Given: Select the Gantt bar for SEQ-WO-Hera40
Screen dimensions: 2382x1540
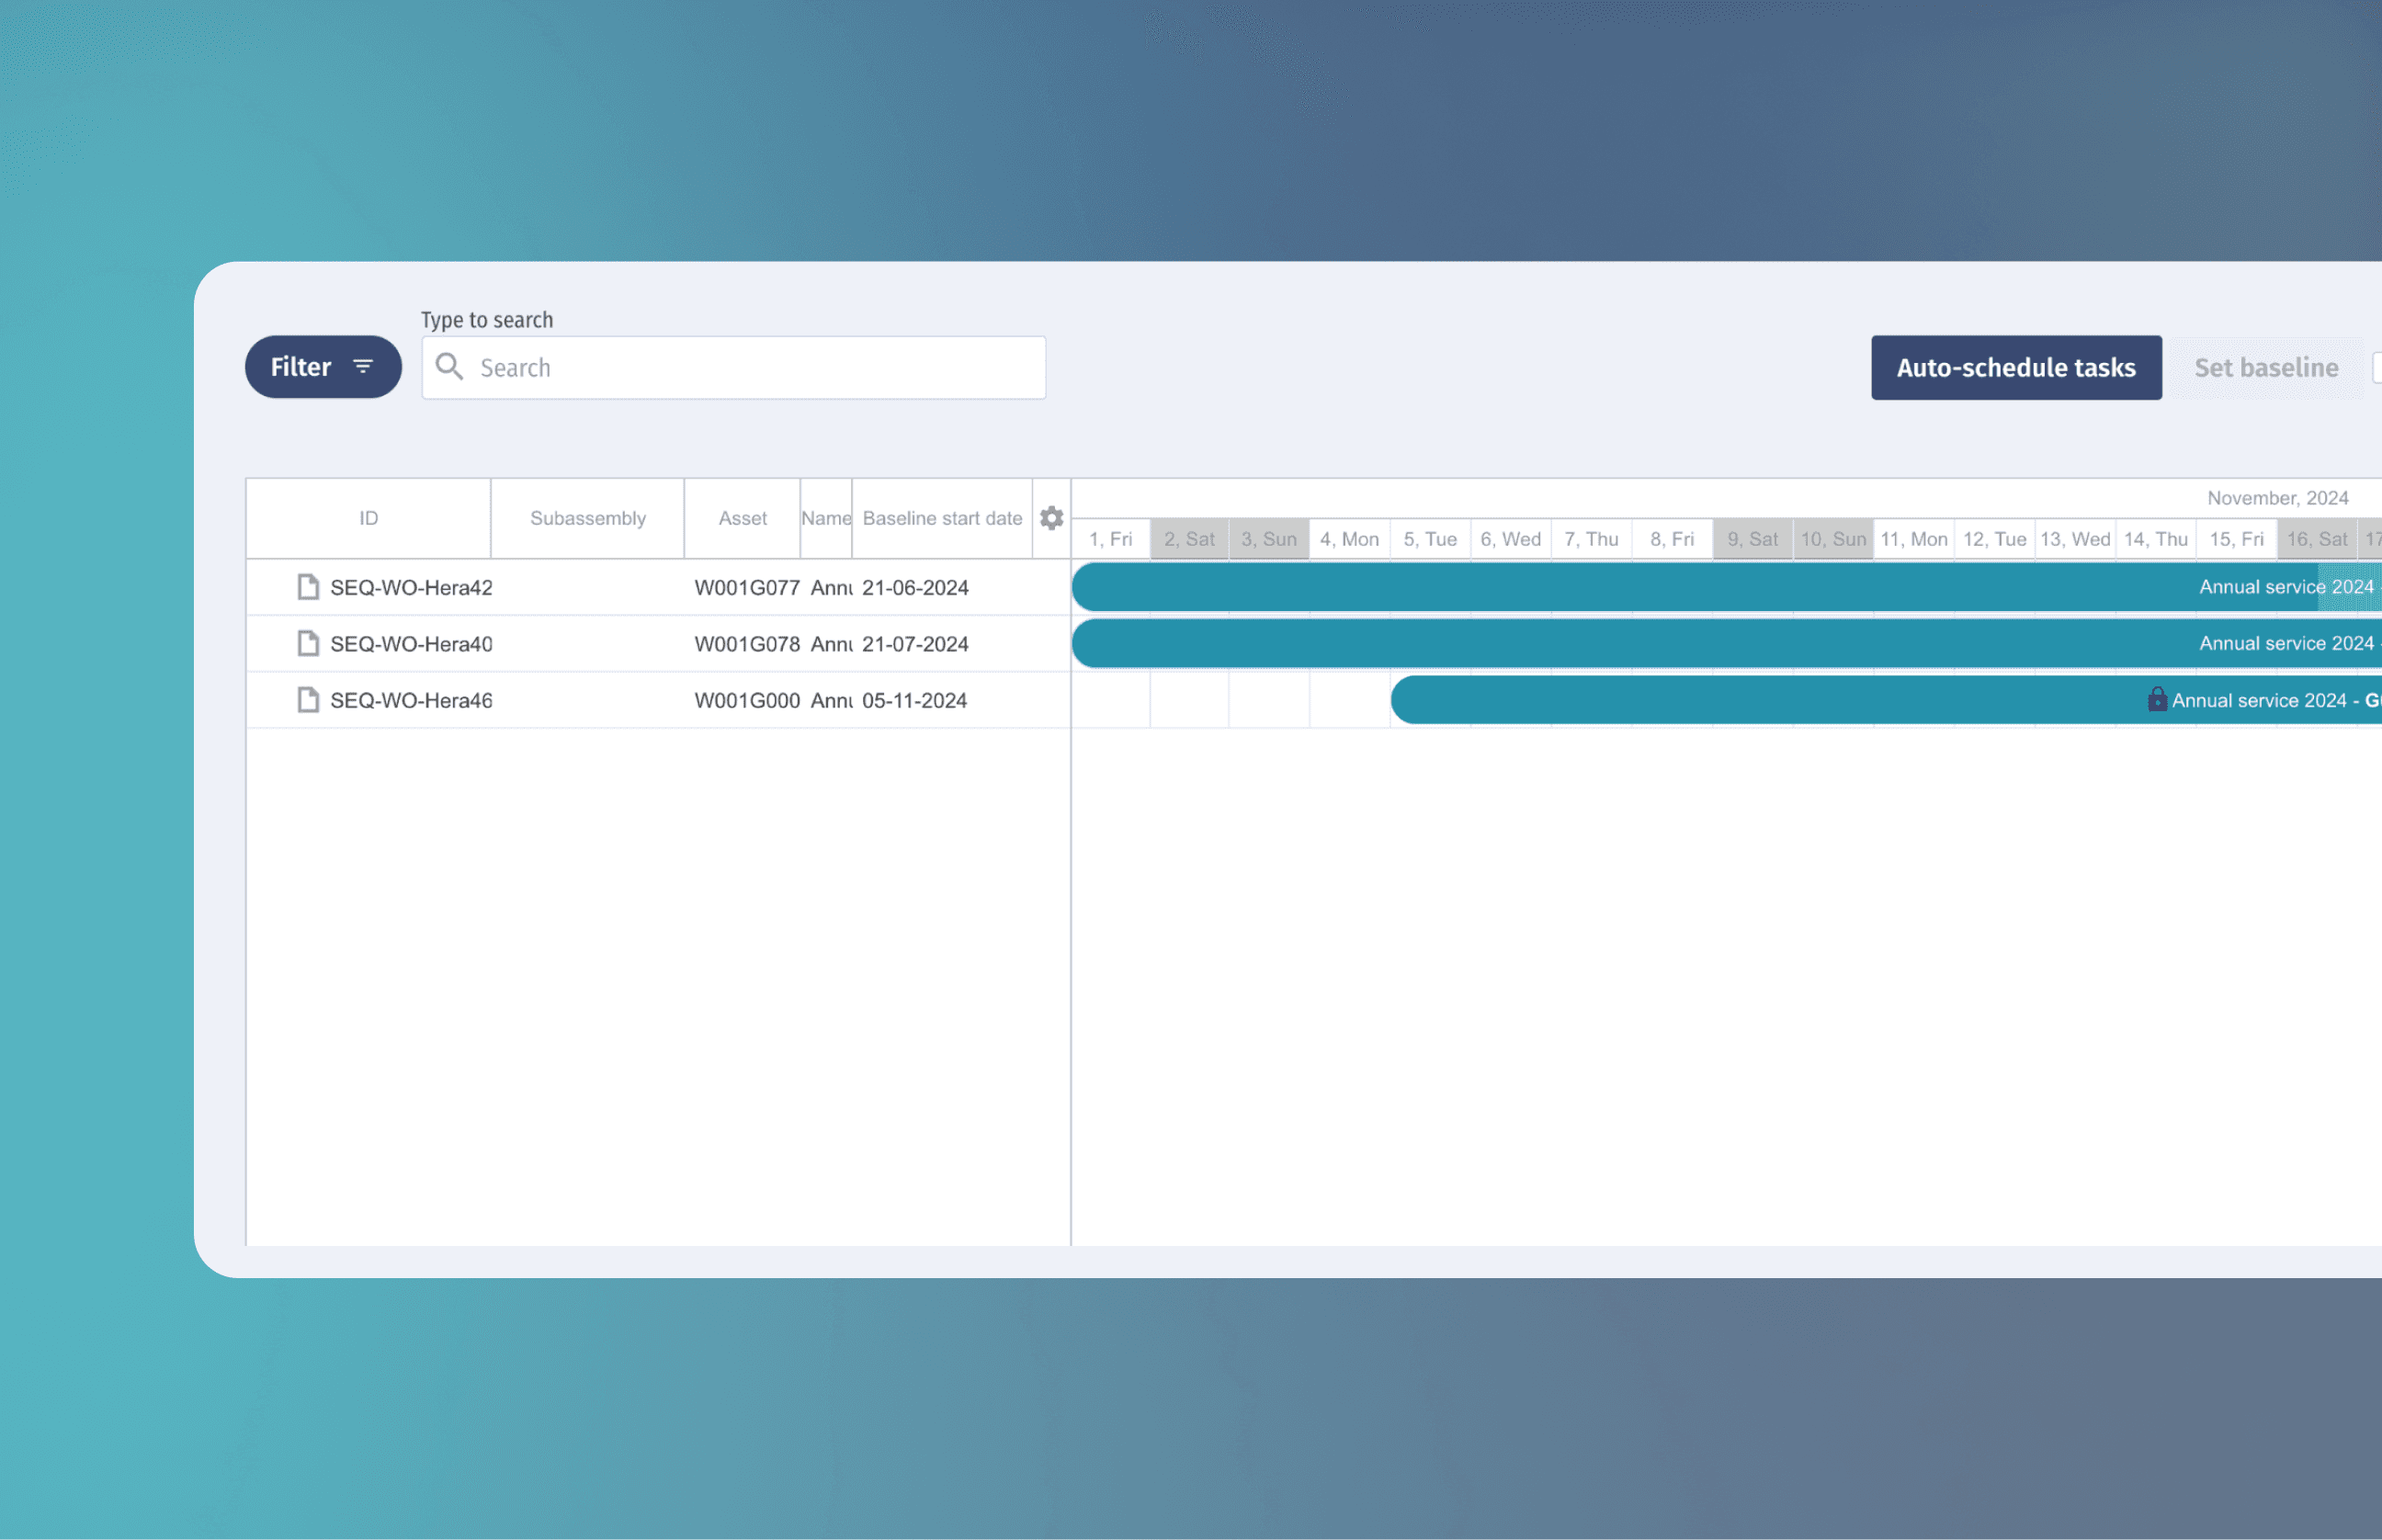Looking at the screenshot, I should 1600,643.
